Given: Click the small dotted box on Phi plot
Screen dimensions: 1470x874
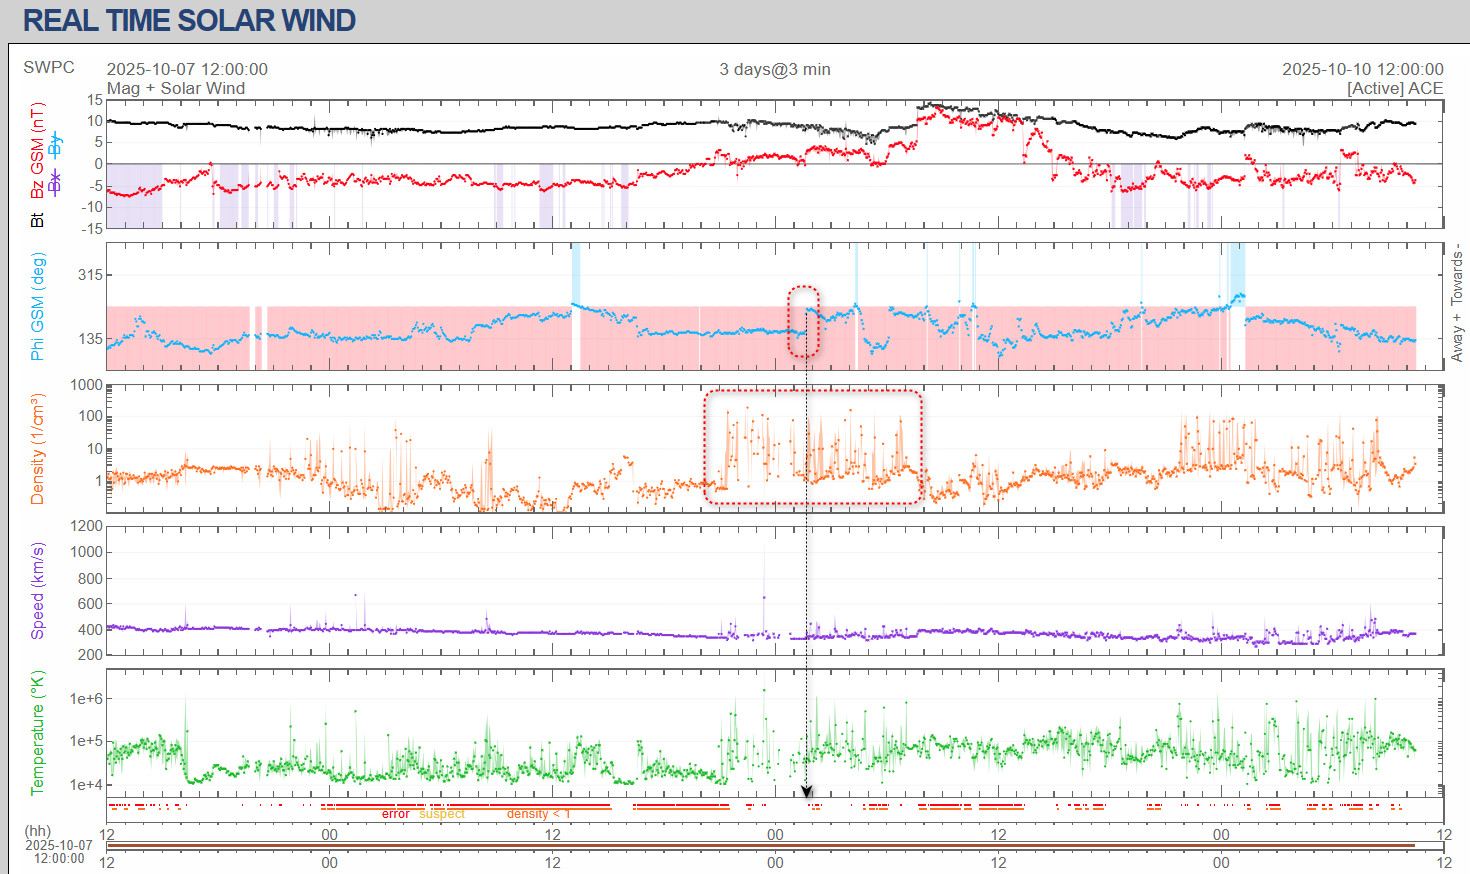Looking at the screenshot, I should click(803, 321).
